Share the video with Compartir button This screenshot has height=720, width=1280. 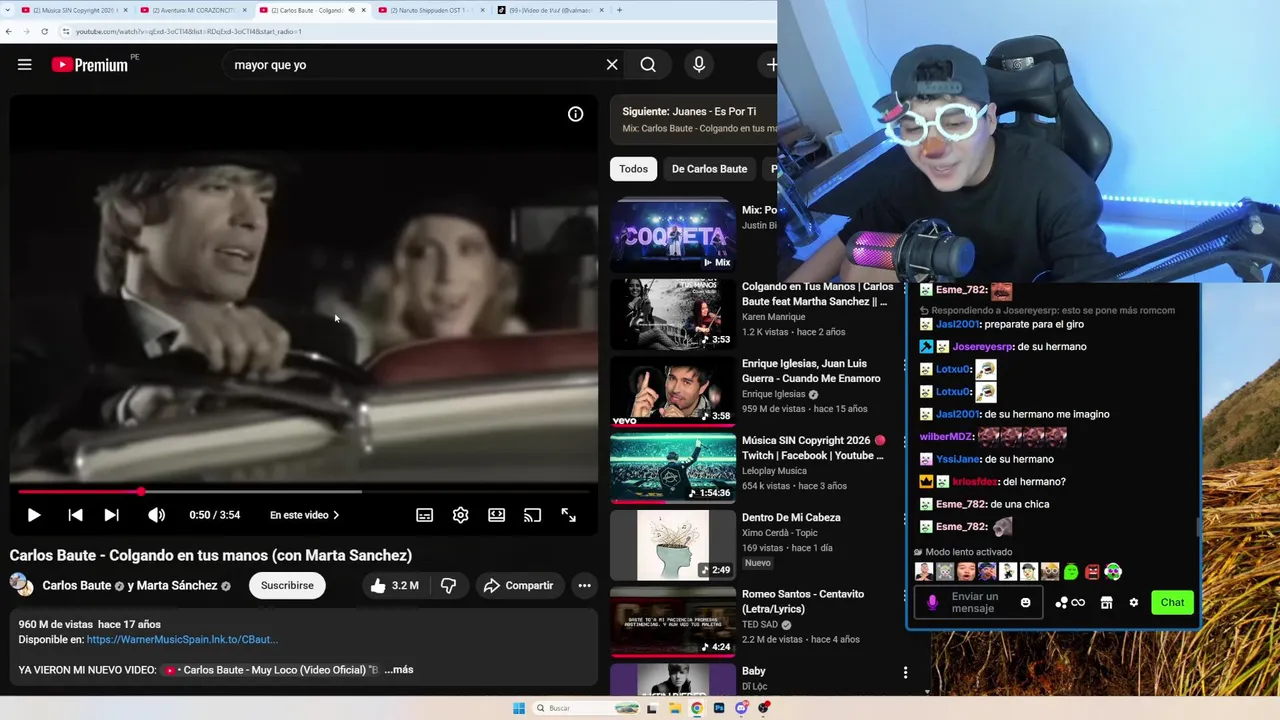(x=518, y=586)
